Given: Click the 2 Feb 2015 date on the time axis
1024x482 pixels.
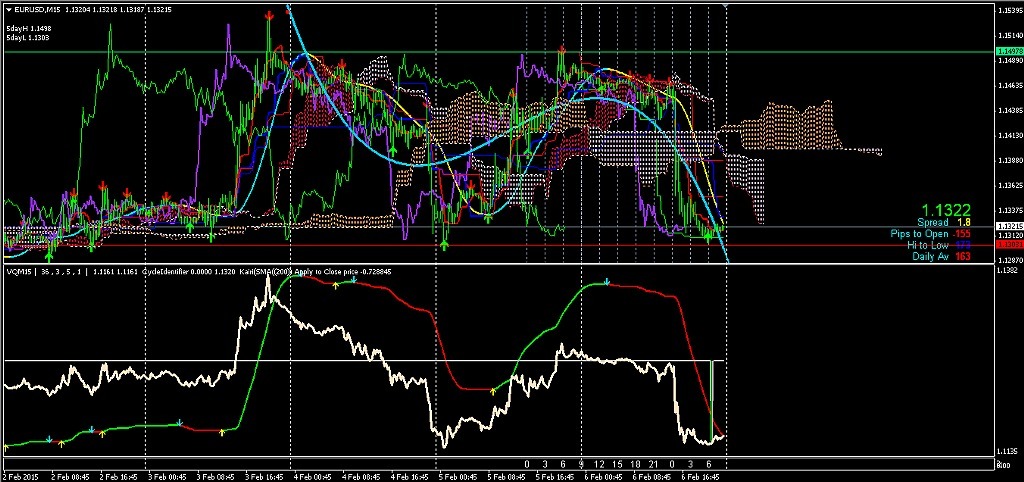Looking at the screenshot, I should coord(21,476).
